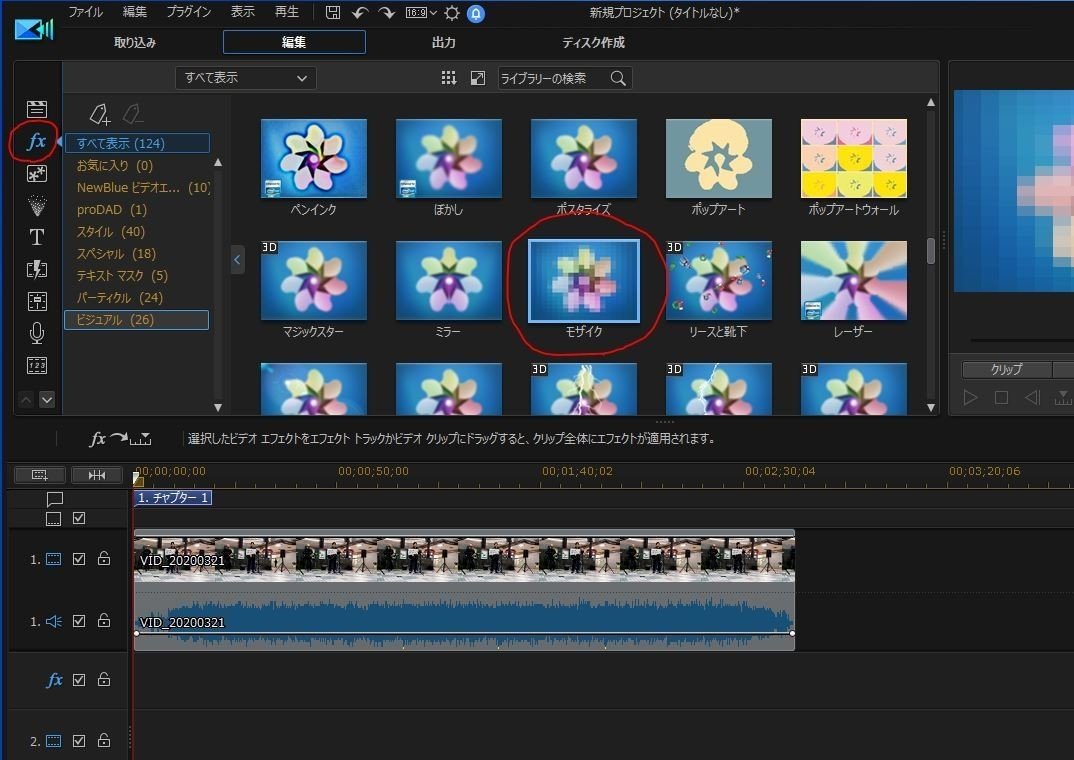Viewport: 1074px width, 760px height.
Task: Open the 16:9 aspect ratio dropdown
Action: pyautogui.click(x=421, y=13)
